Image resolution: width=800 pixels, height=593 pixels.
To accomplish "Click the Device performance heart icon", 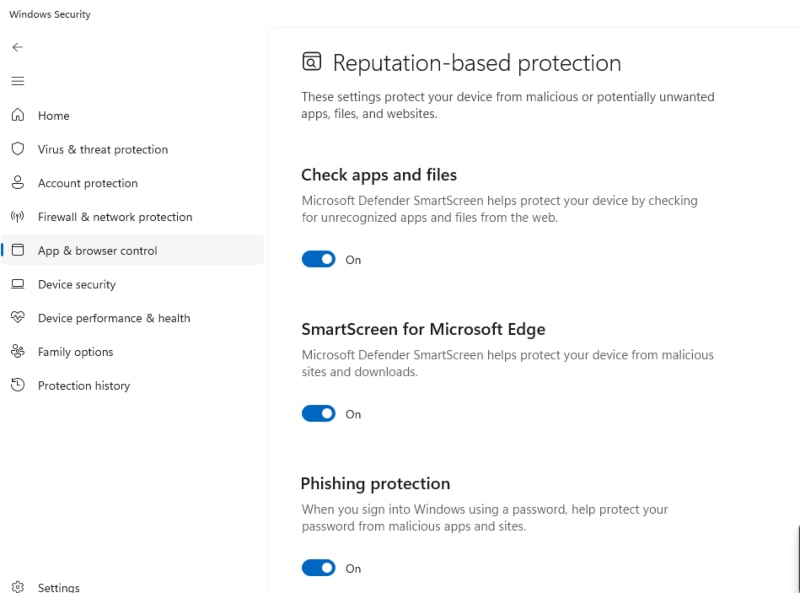I will coord(17,318).
